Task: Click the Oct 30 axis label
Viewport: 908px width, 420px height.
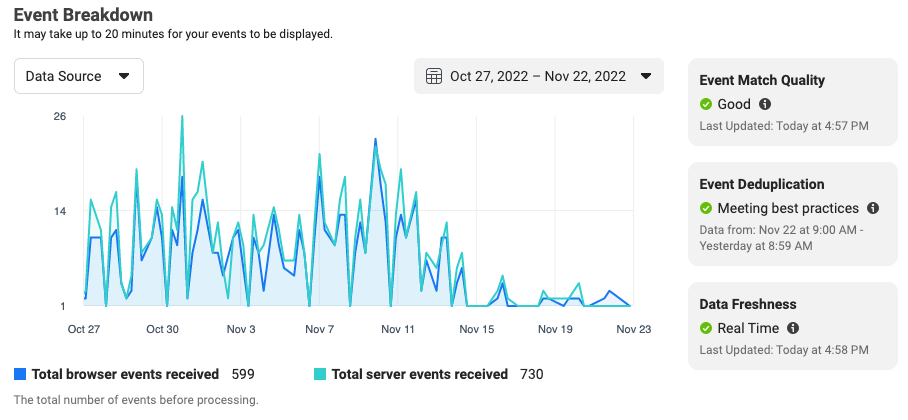Action: [163, 329]
